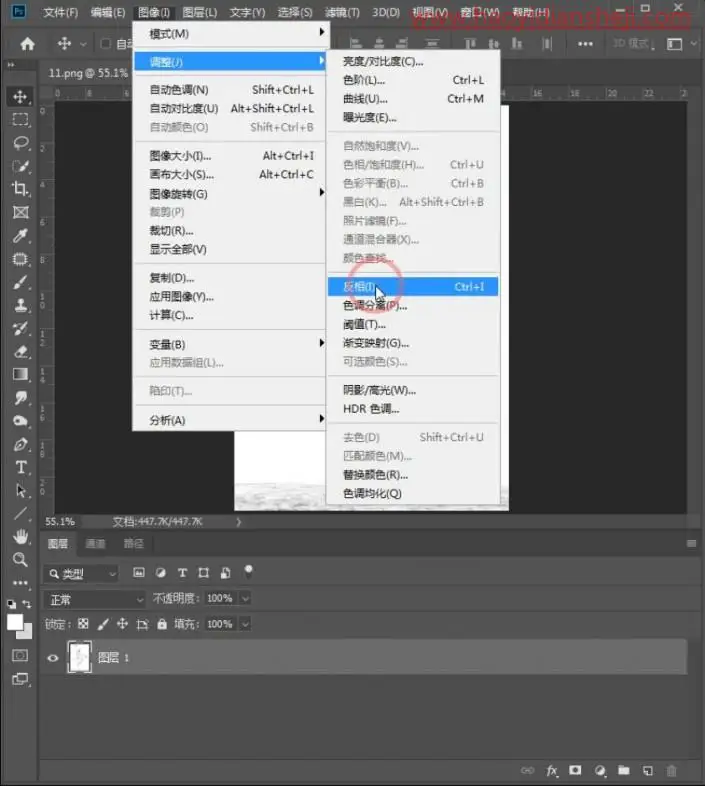Open the opacity 100% dropdown arrow
Viewport: 705px width, 786px height.
pyautogui.click(x=245, y=598)
